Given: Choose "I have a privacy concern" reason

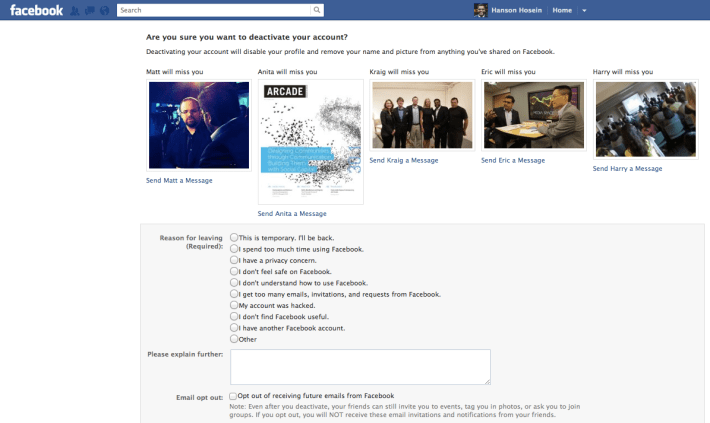Looking at the screenshot, I should point(234,260).
